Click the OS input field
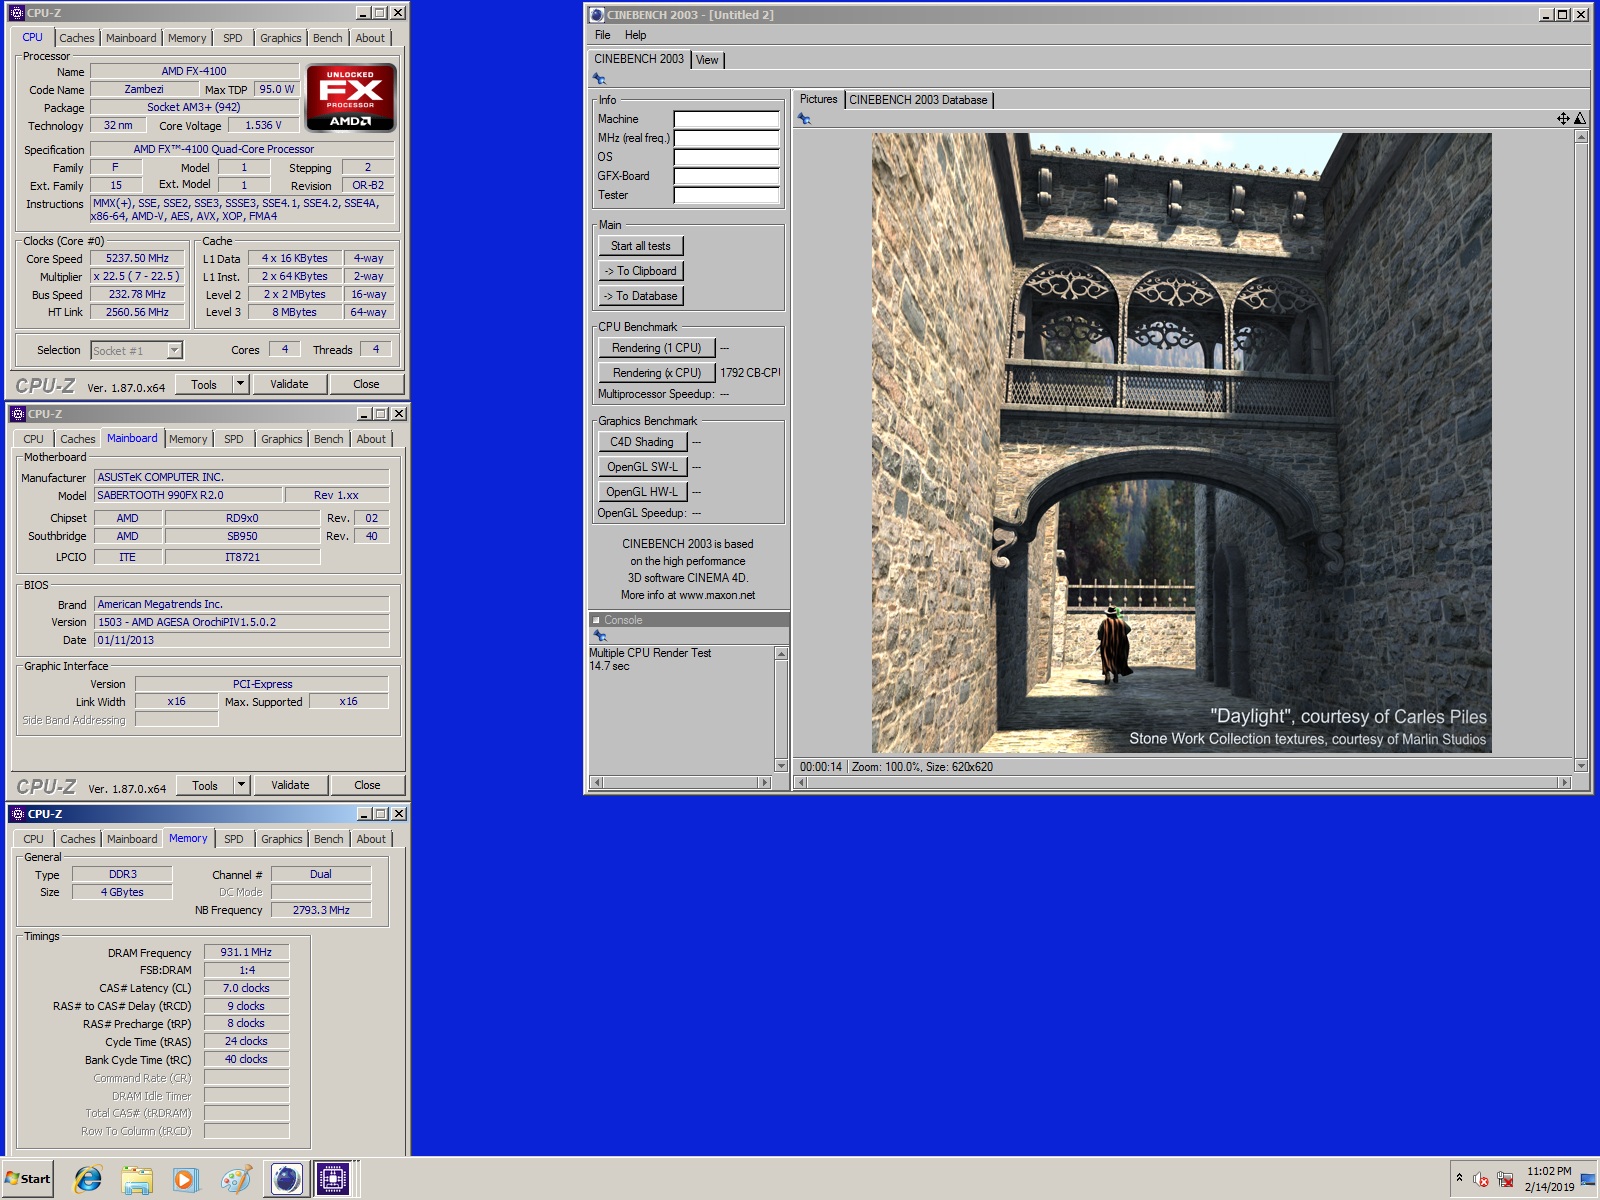The image size is (1600, 1200). 726,157
